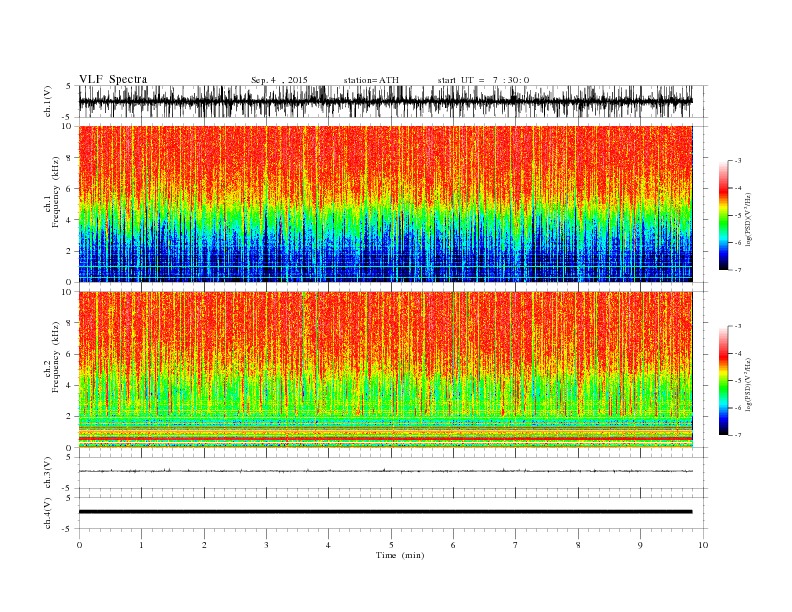Click time axis tick label "8"

(578, 545)
